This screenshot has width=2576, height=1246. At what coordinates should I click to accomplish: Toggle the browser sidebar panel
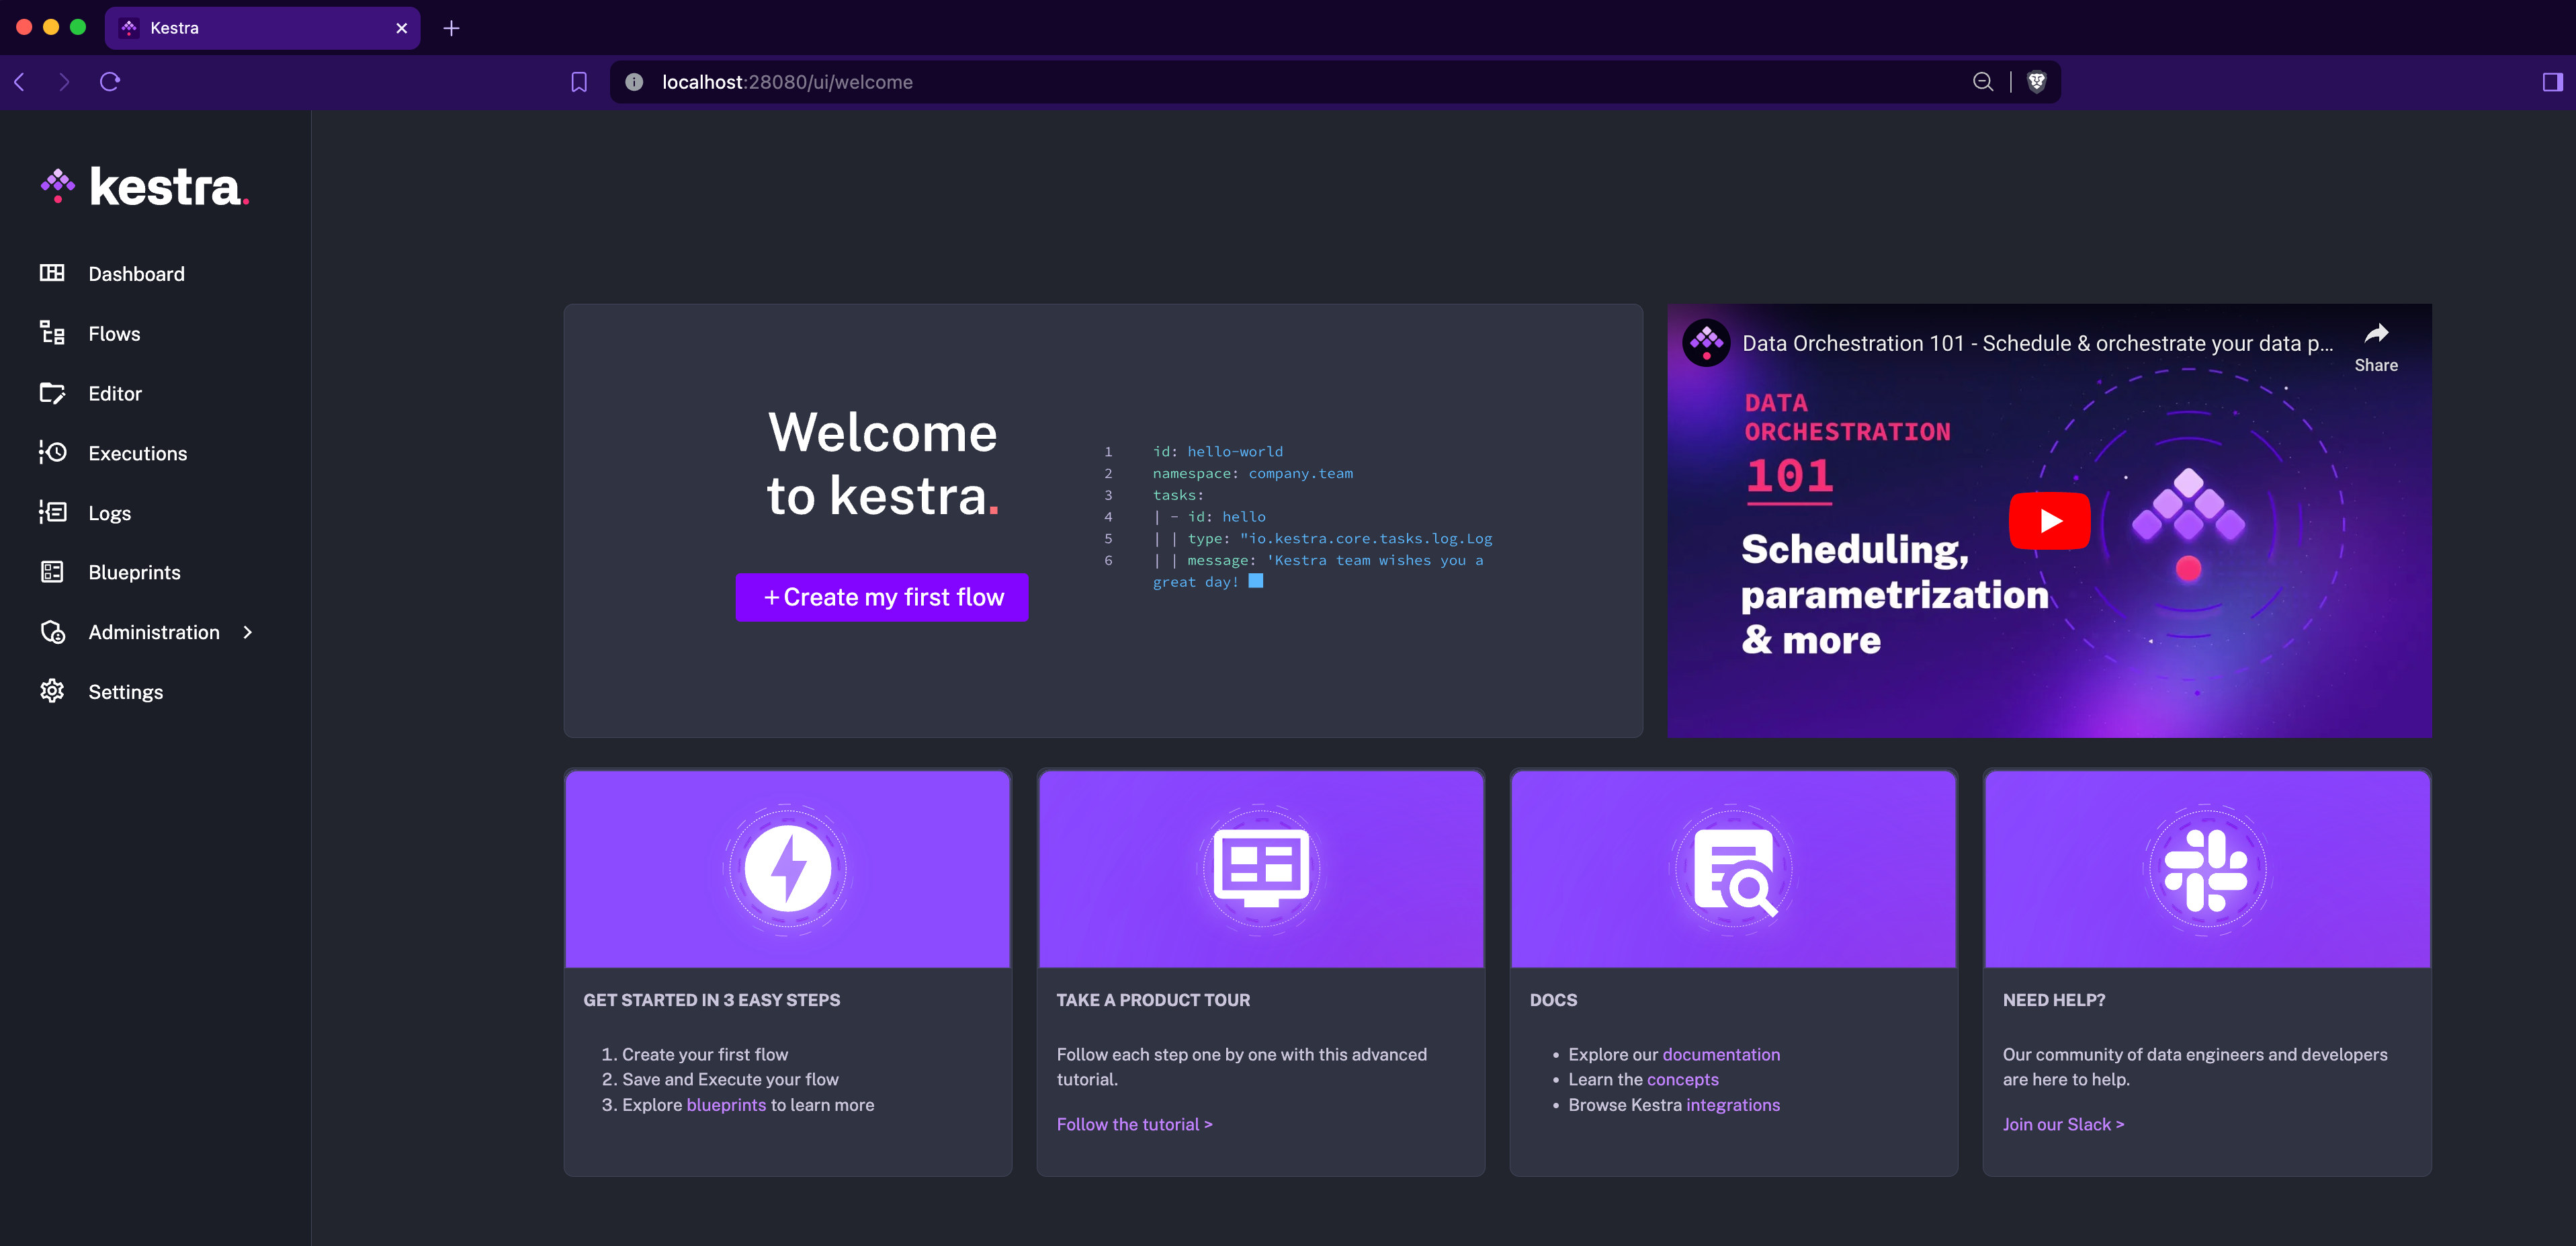click(2549, 82)
